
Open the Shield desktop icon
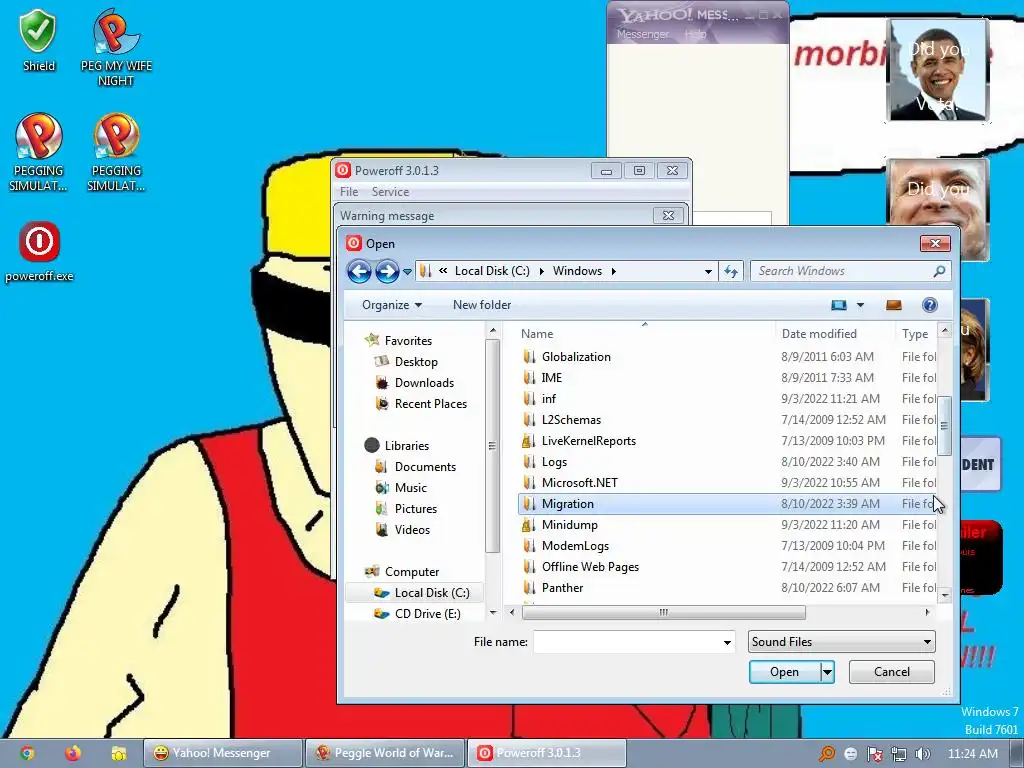click(38, 39)
